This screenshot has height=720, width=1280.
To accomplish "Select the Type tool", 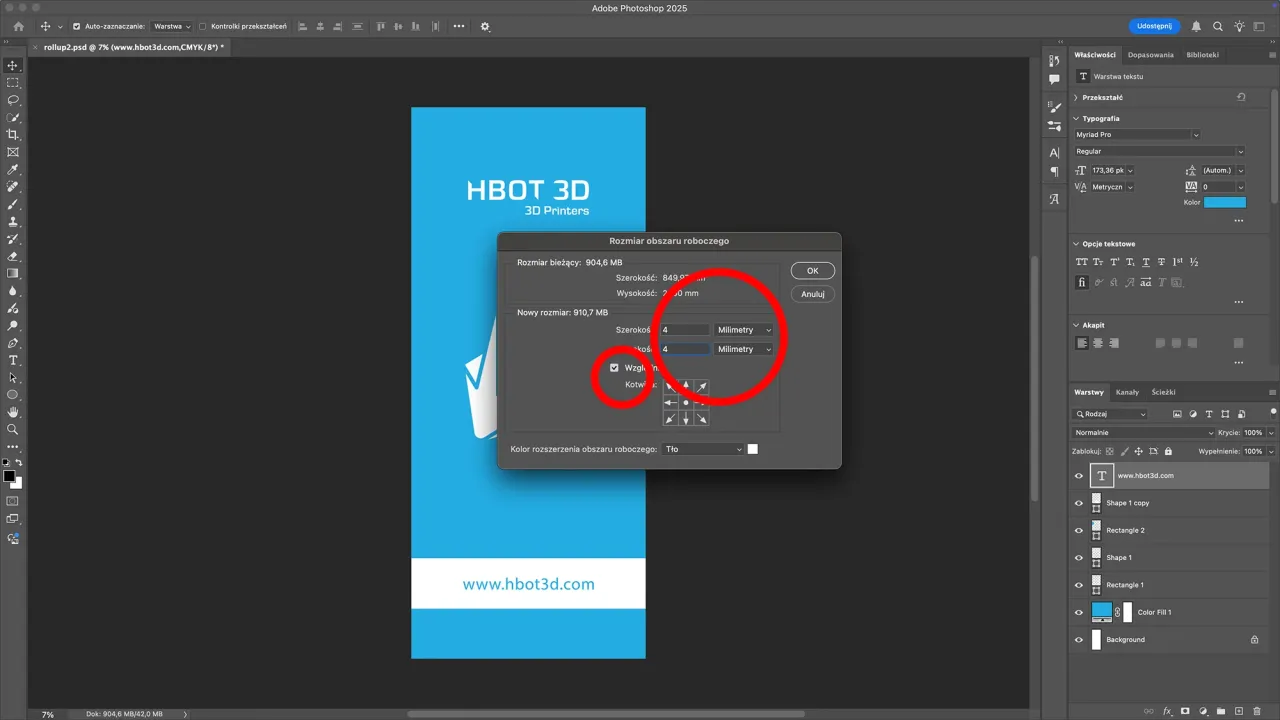I will (x=12, y=361).
